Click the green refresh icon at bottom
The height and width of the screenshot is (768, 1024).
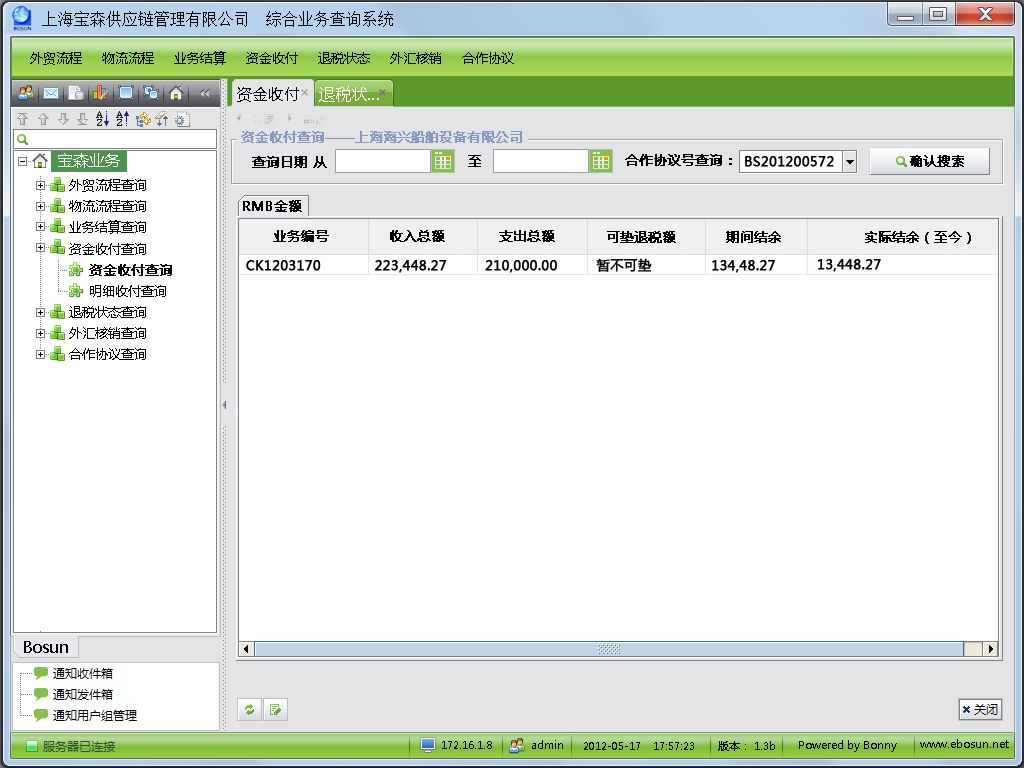pyautogui.click(x=249, y=709)
